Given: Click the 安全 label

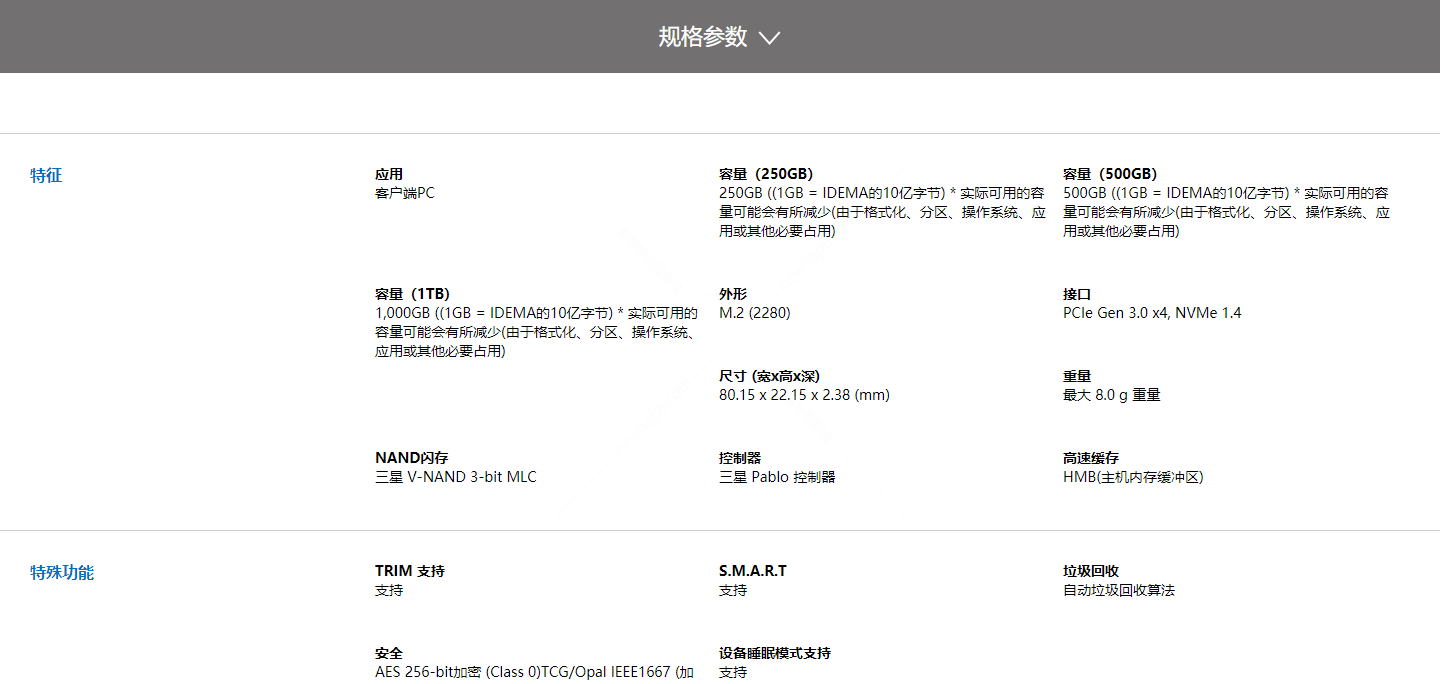Looking at the screenshot, I should tap(389, 653).
